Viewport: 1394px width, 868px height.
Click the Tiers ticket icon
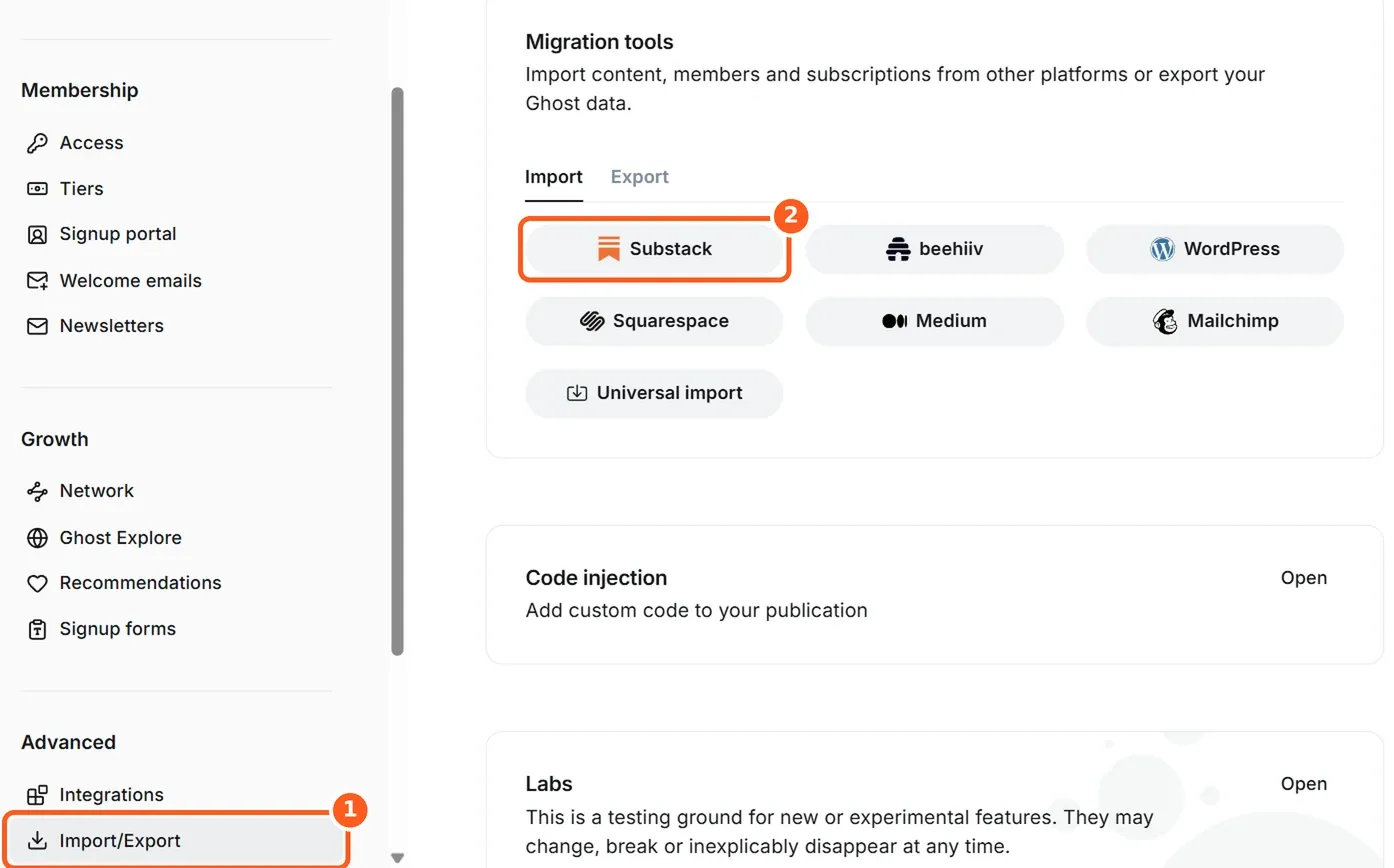click(x=37, y=189)
